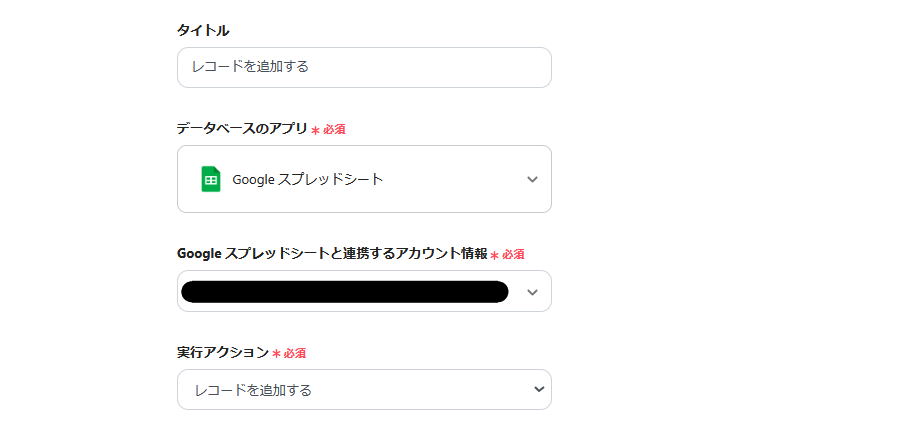Open the 実行アクション select arrow
This screenshot has width=897, height=435.
coord(539,389)
